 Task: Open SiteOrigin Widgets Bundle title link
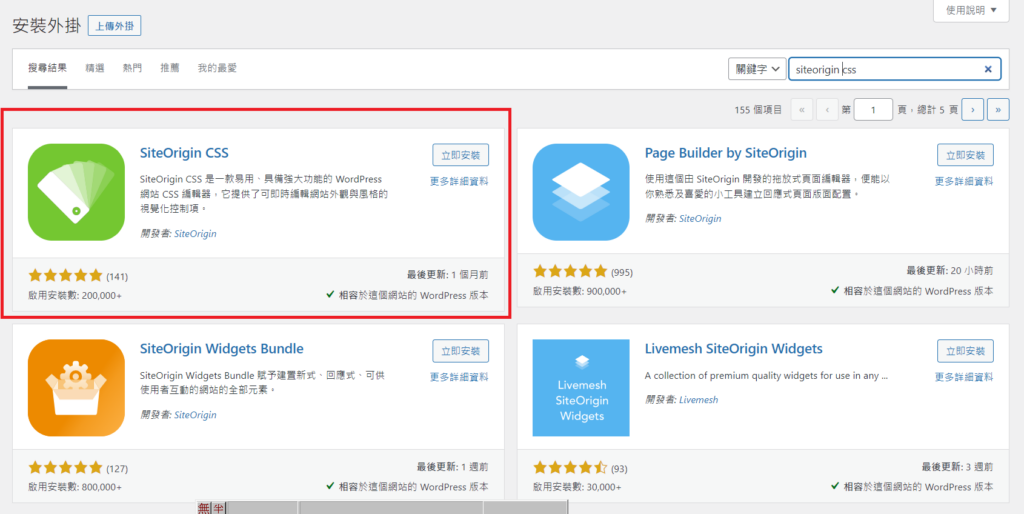click(x=221, y=349)
